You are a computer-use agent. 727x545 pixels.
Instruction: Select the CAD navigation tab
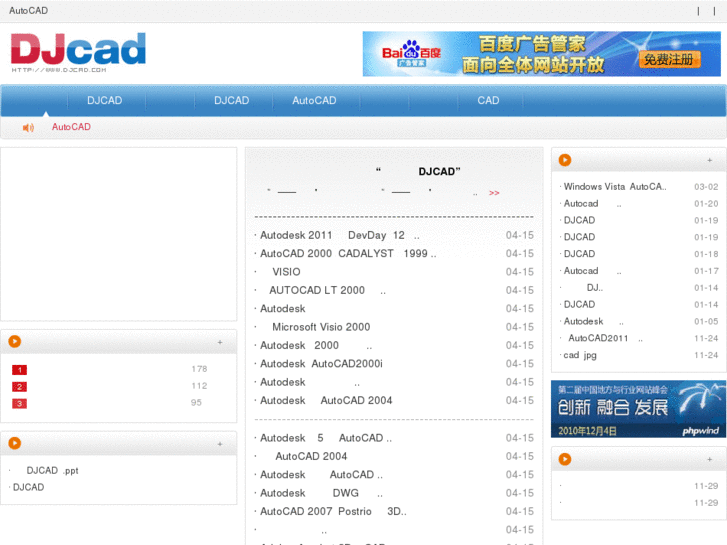(x=488, y=101)
